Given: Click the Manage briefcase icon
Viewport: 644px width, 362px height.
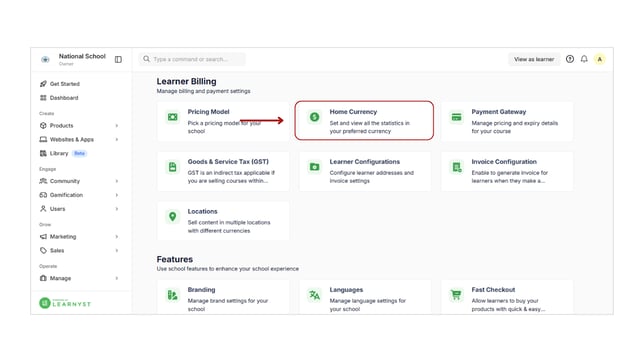Looking at the screenshot, I should click(43, 278).
